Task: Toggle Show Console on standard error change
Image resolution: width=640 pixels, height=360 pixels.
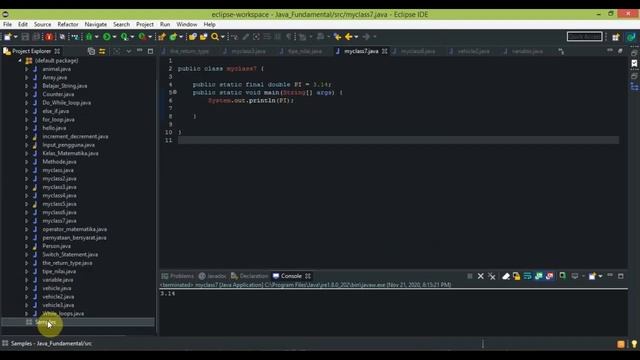Action: [550, 276]
